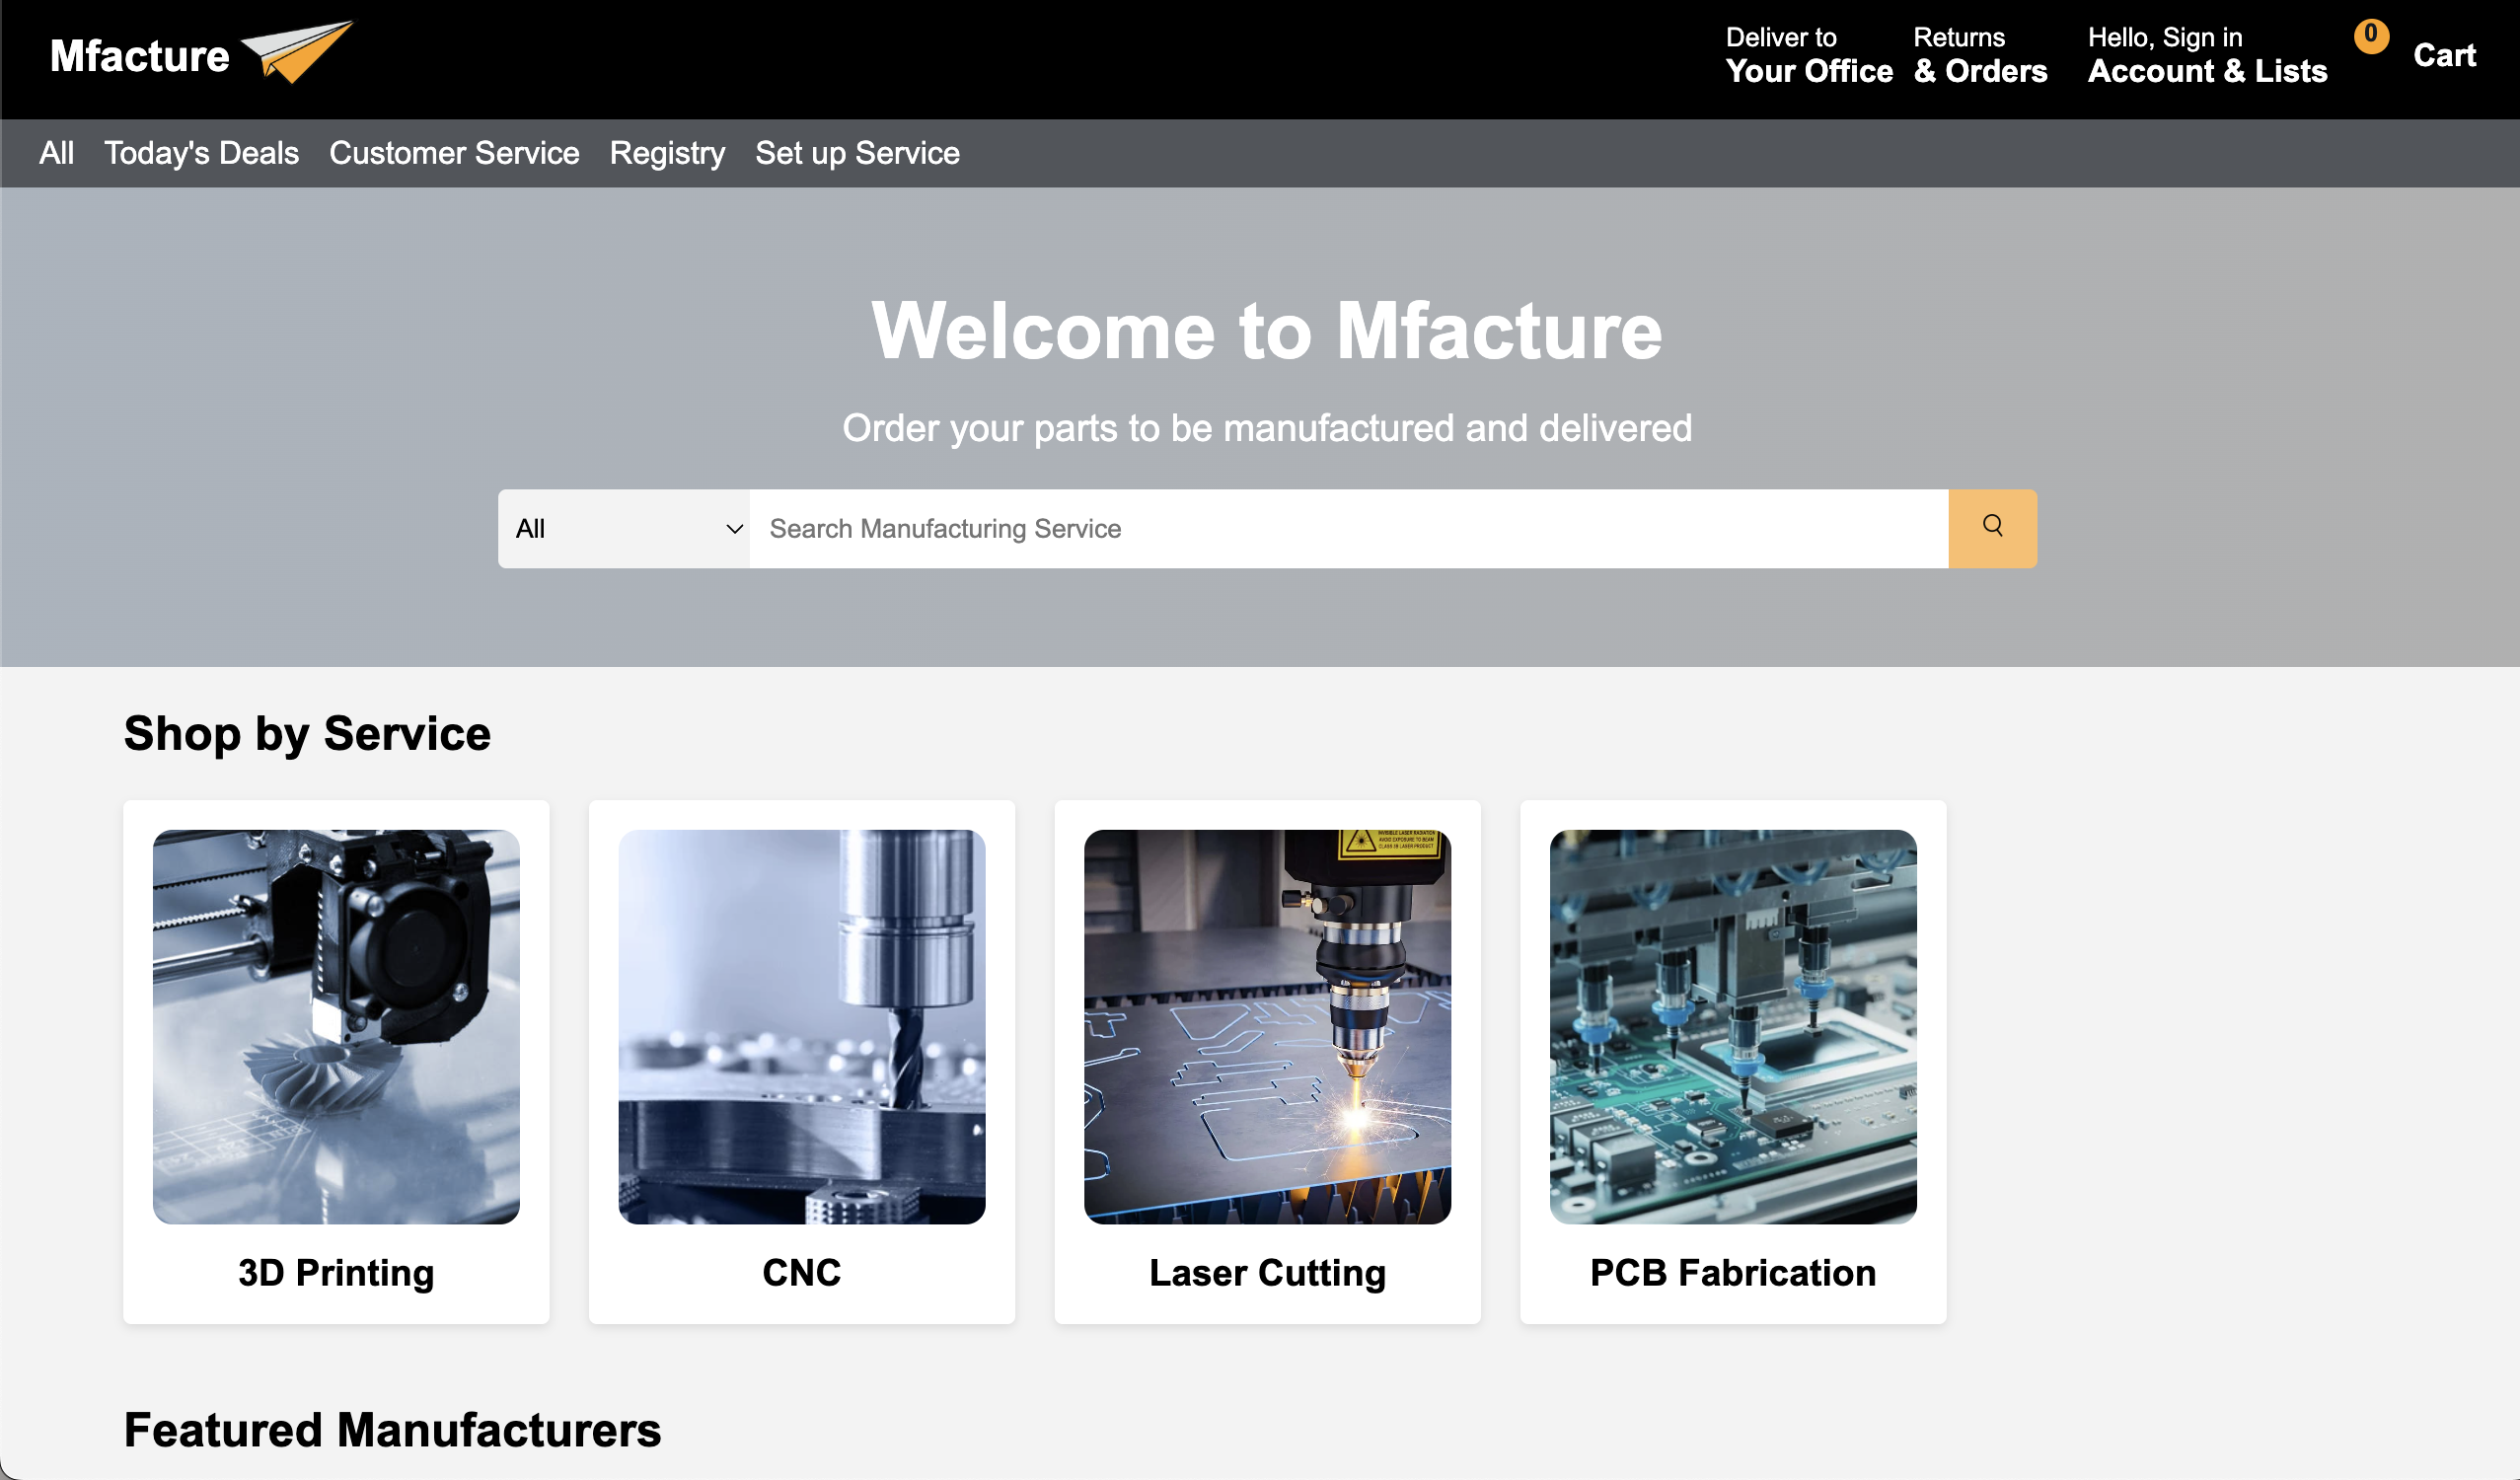The height and width of the screenshot is (1480, 2520).
Task: Click the Welcome to Mfacture title
Action: tap(1266, 331)
